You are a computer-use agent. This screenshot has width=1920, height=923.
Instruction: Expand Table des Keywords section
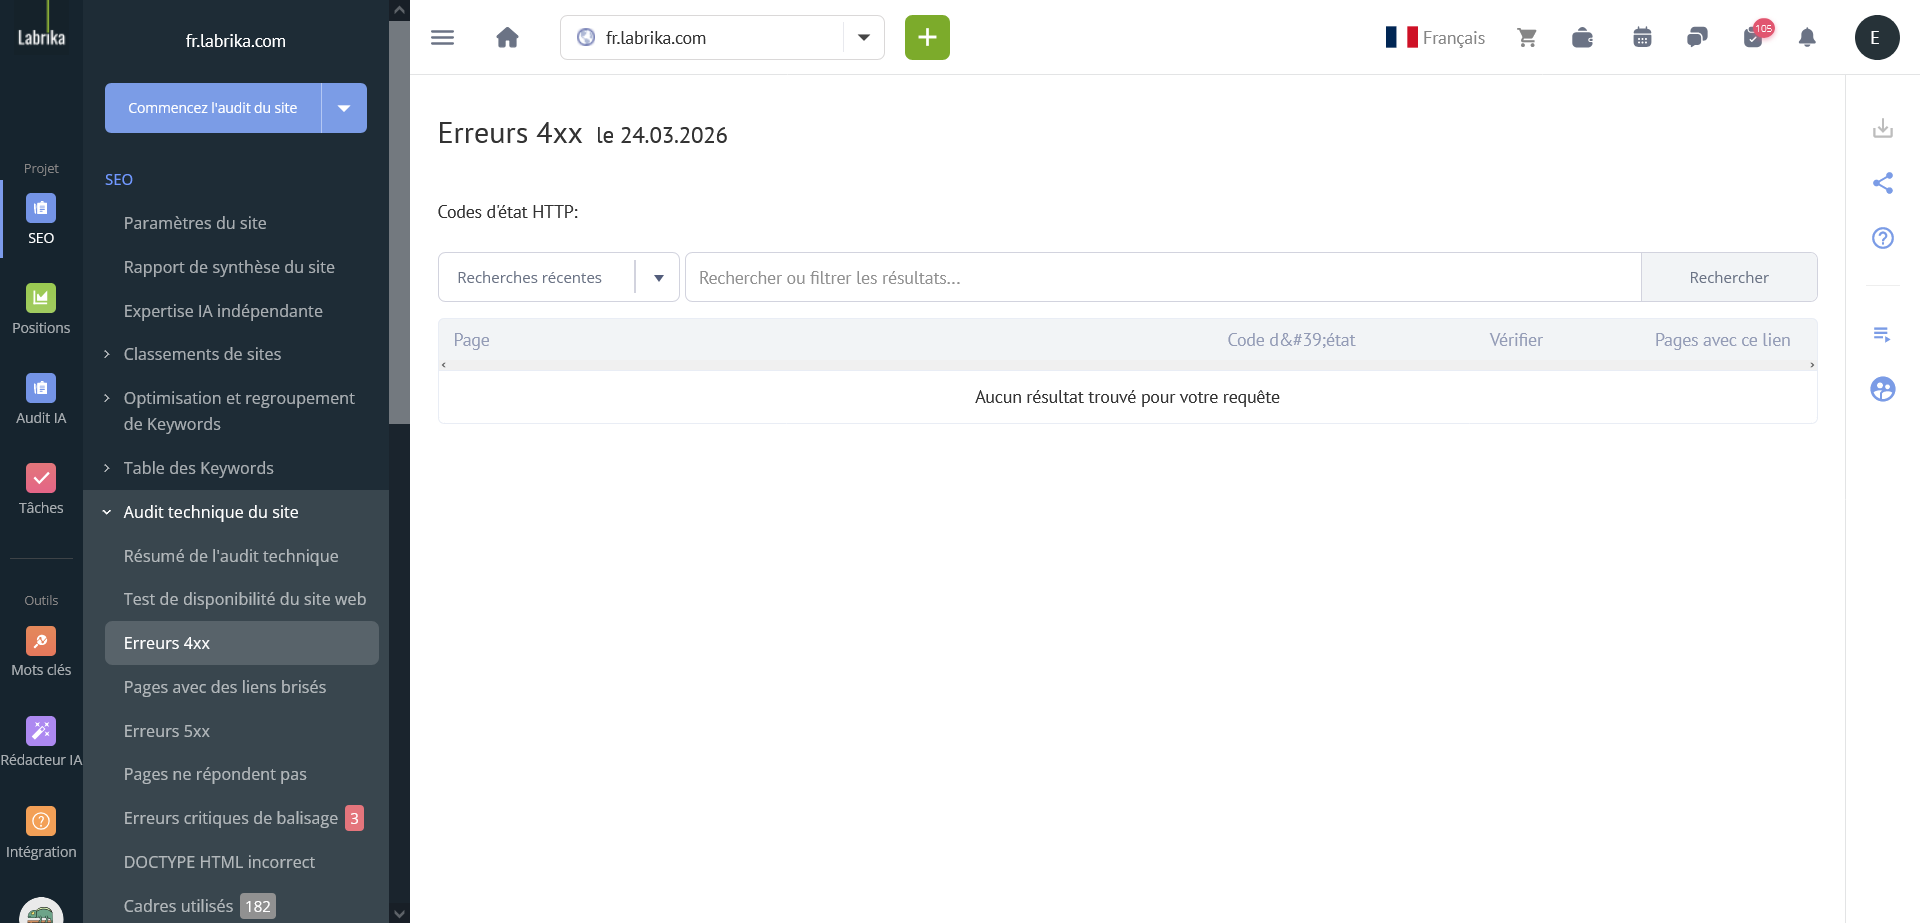pyautogui.click(x=107, y=468)
